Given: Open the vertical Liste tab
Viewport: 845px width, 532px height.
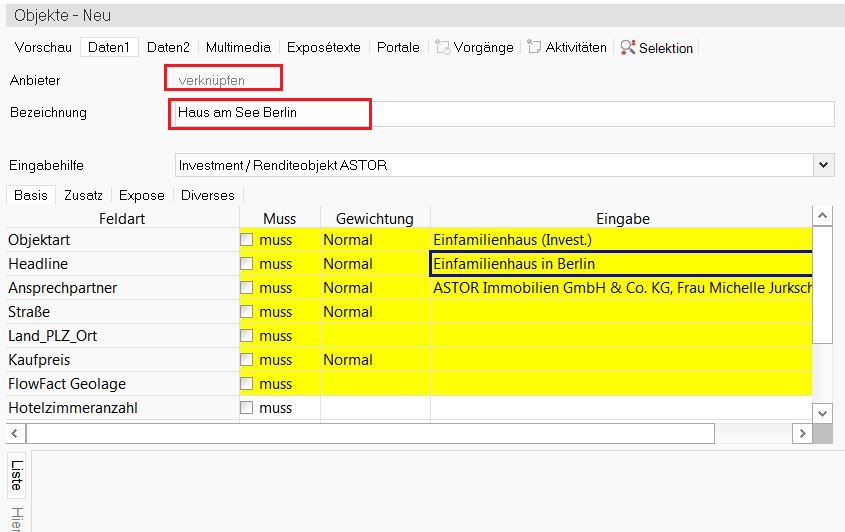Looking at the screenshot, I should tap(16, 473).
